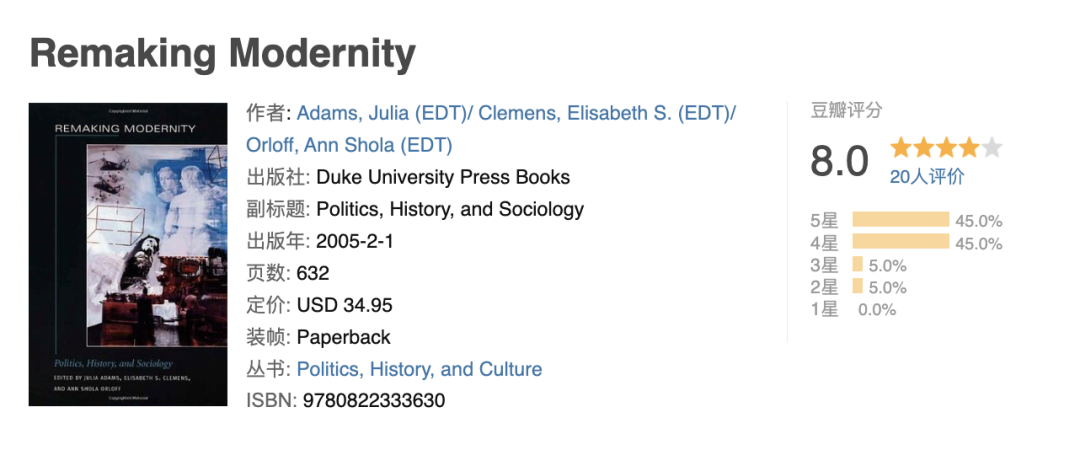Click the 豆瓣评分 heading label
The image size is (1080, 450).
(846, 110)
